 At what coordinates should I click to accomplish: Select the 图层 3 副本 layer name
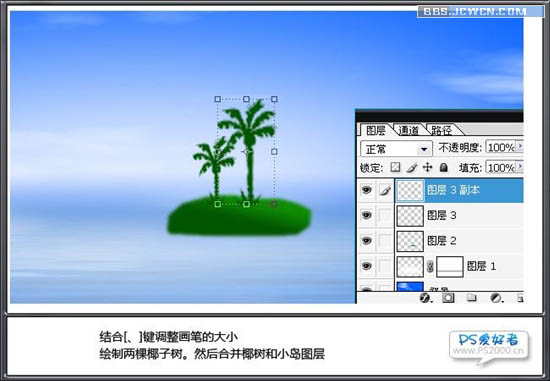453,190
